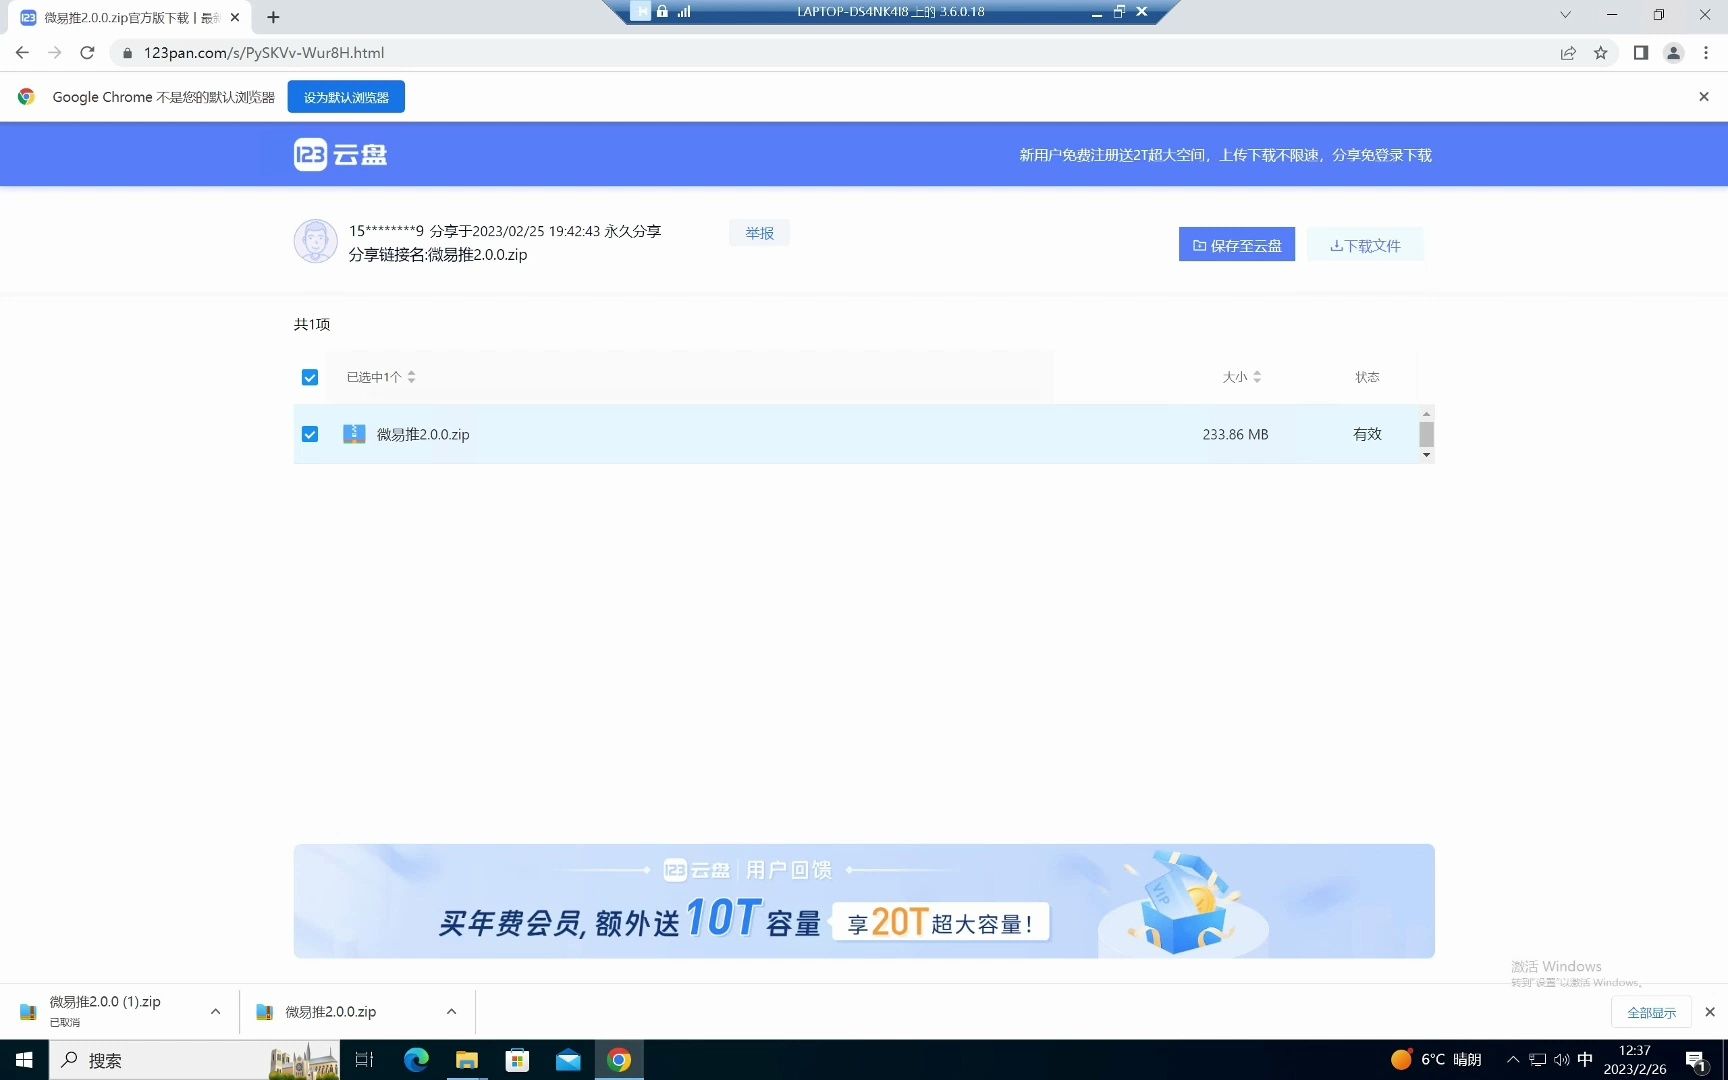1728x1080 pixels.
Task: Open the tab search dropdown in Chrome
Action: point(1565,14)
